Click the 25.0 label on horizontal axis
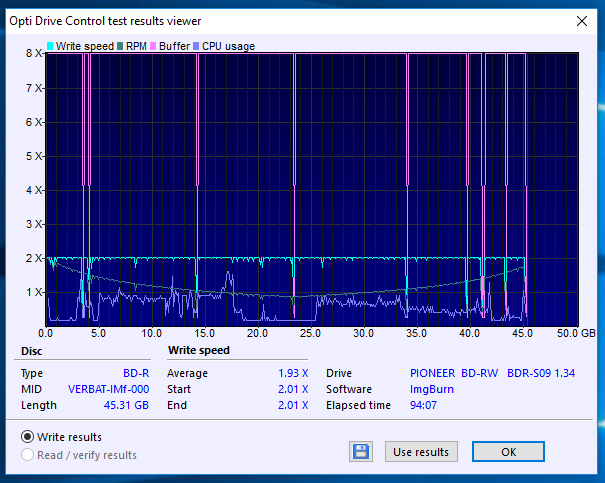Image resolution: width=605 pixels, height=483 pixels. coord(310,333)
